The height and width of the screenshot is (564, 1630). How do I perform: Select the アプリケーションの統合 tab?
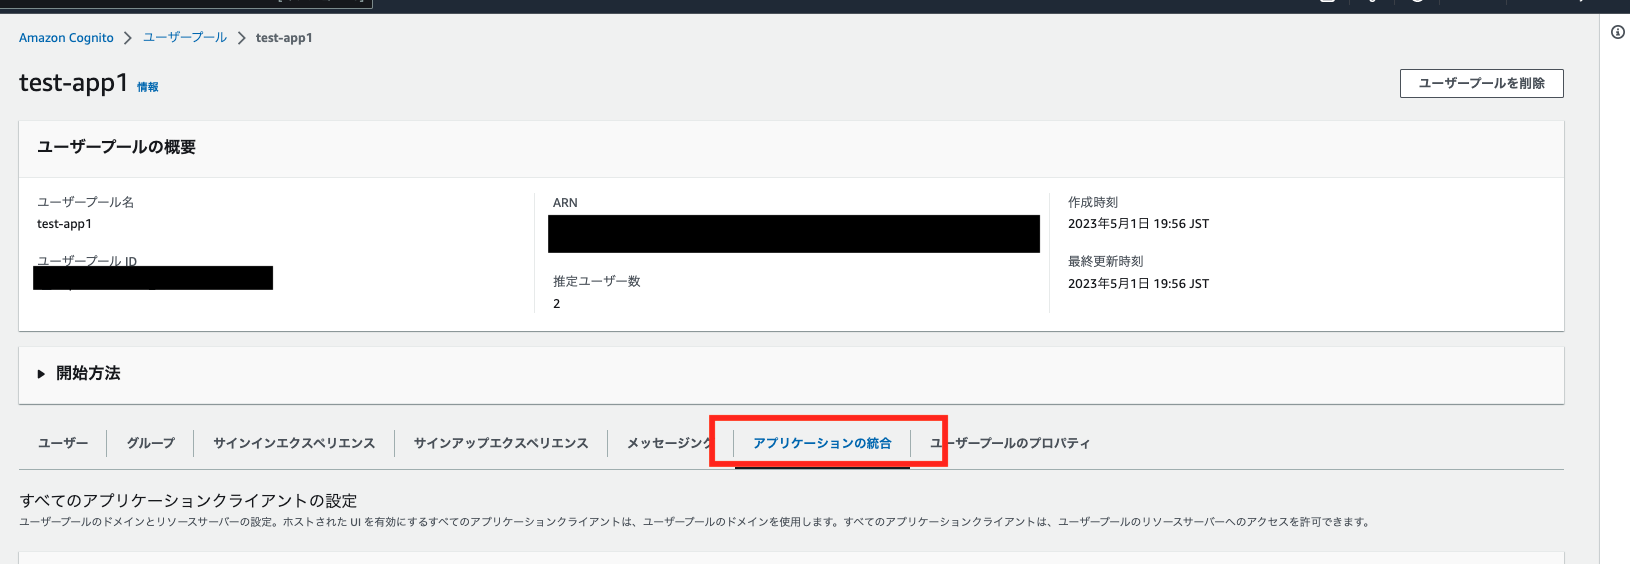[822, 443]
